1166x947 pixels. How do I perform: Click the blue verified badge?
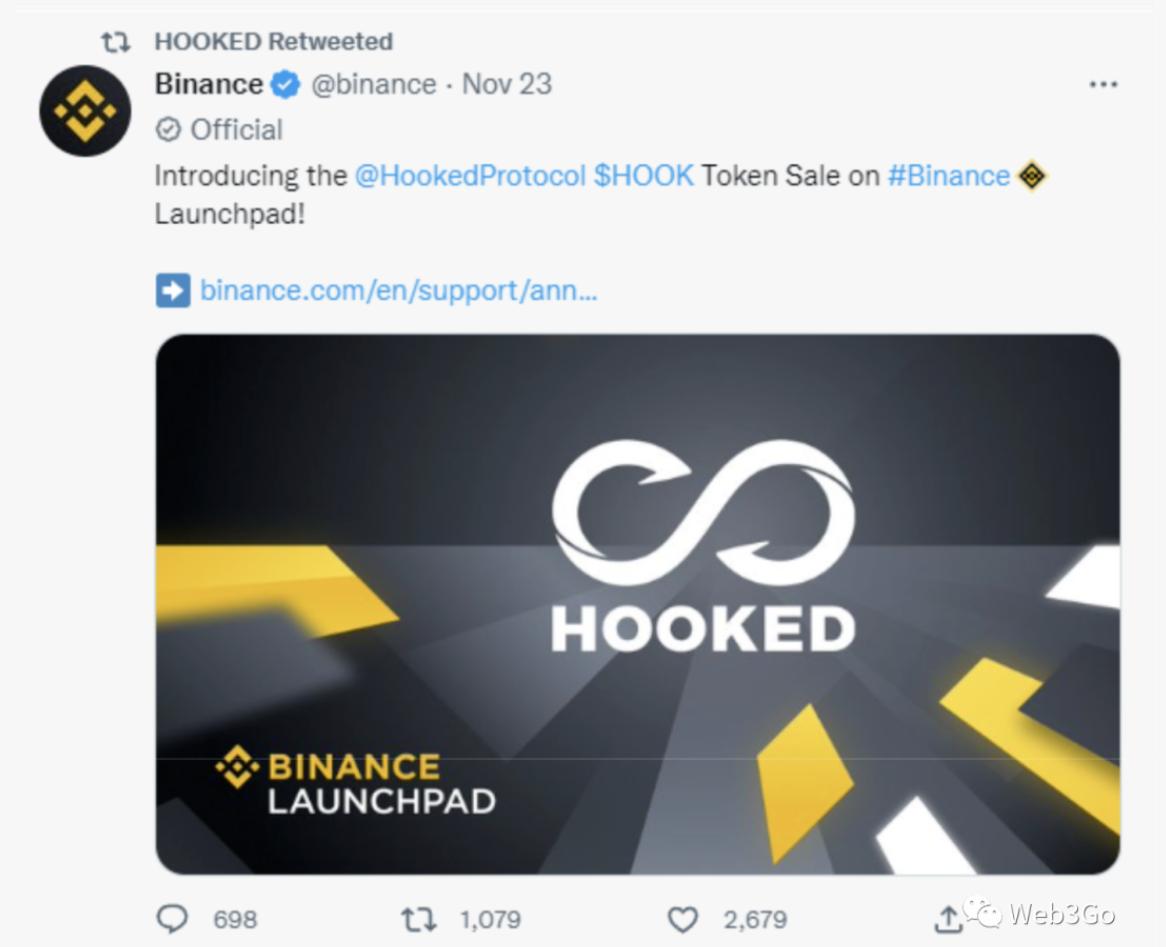point(286,85)
